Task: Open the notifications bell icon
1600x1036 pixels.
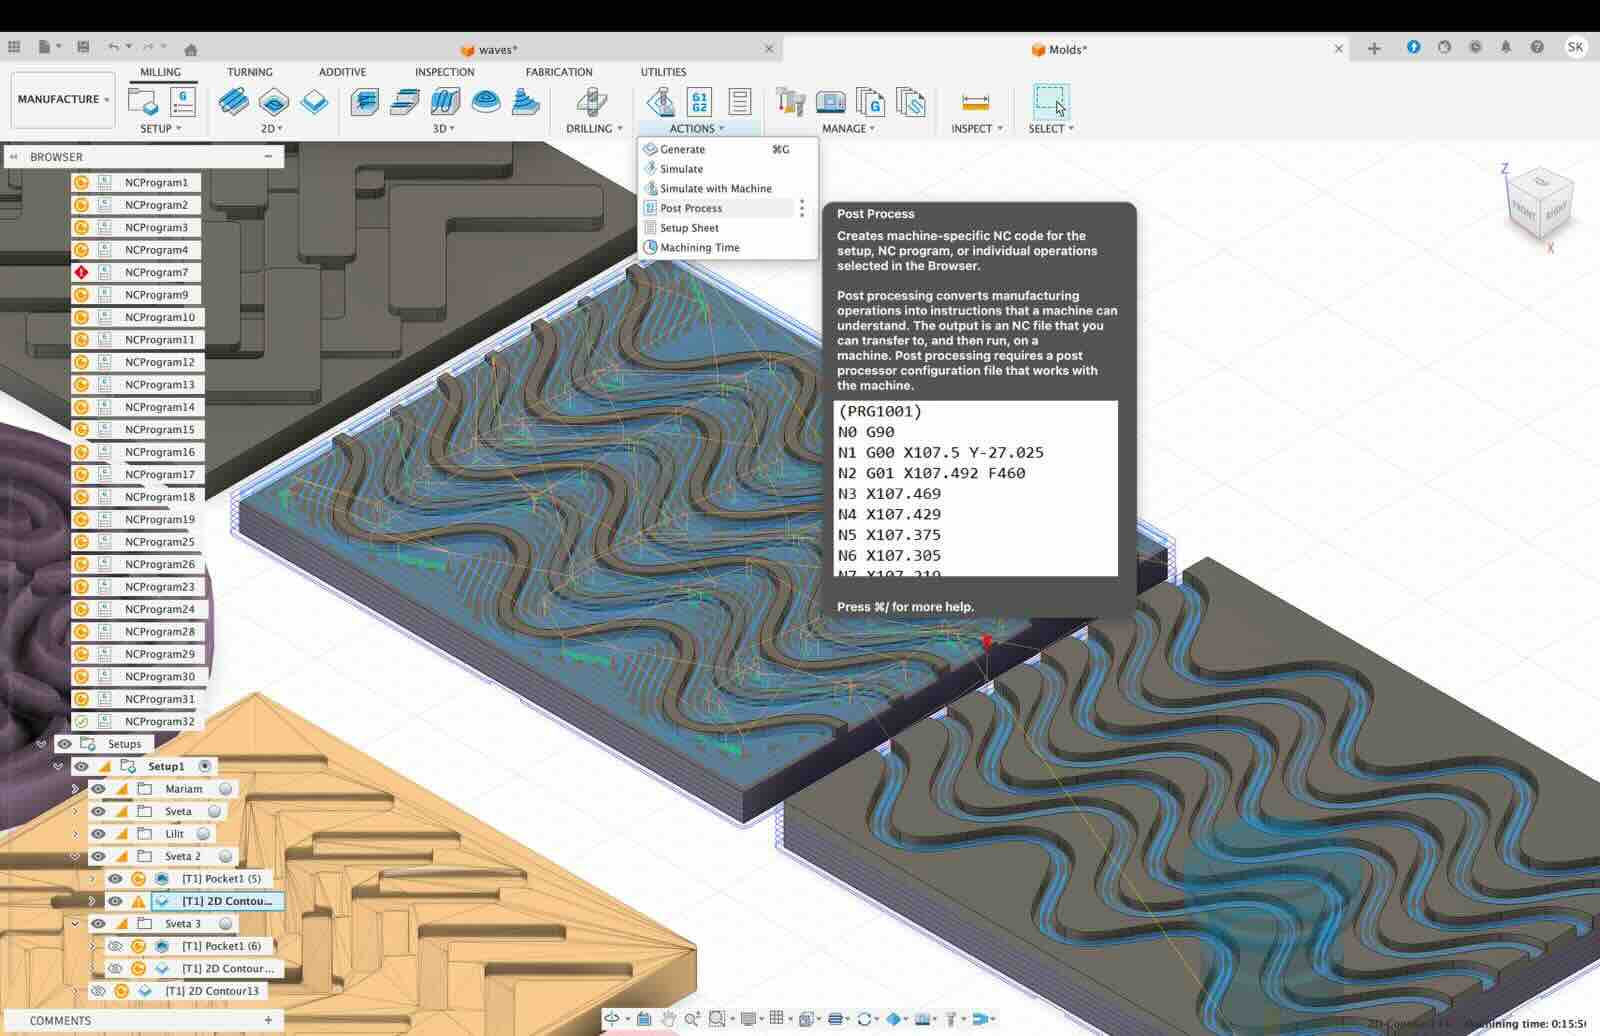Action: (1506, 47)
